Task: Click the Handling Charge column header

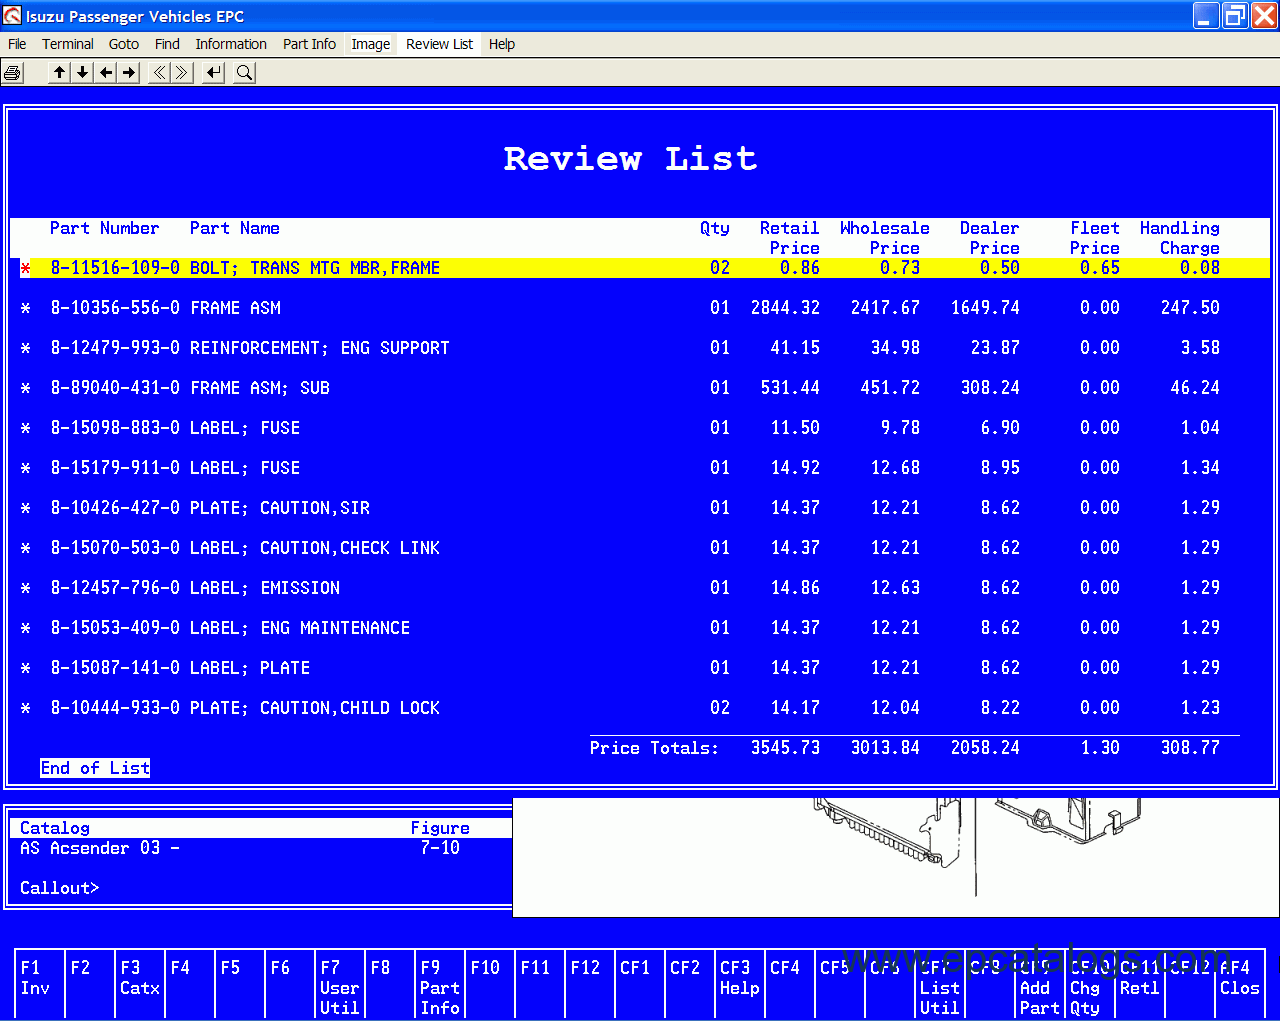Action: point(1180,238)
